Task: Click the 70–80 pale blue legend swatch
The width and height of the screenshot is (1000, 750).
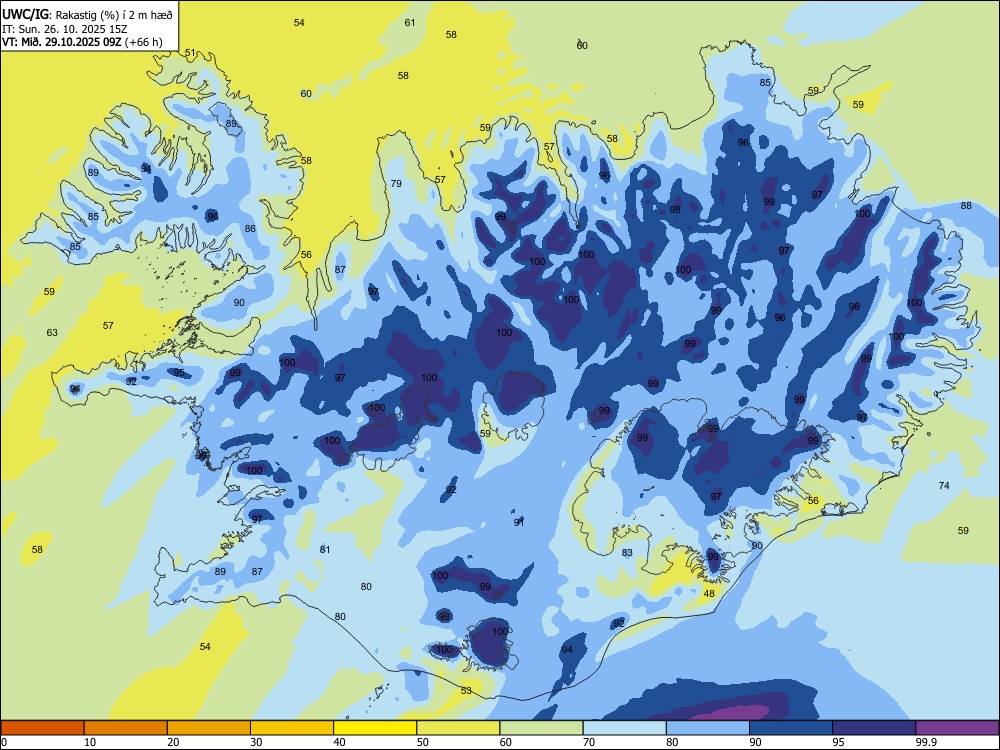Action: [624, 728]
